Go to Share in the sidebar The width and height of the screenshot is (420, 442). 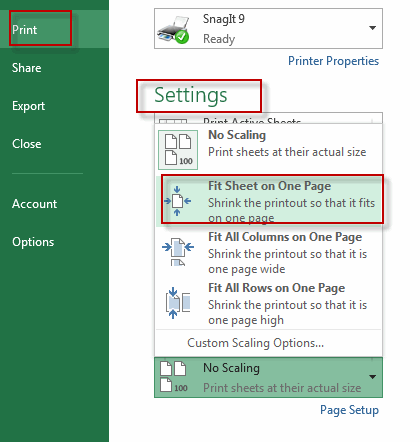(x=27, y=68)
